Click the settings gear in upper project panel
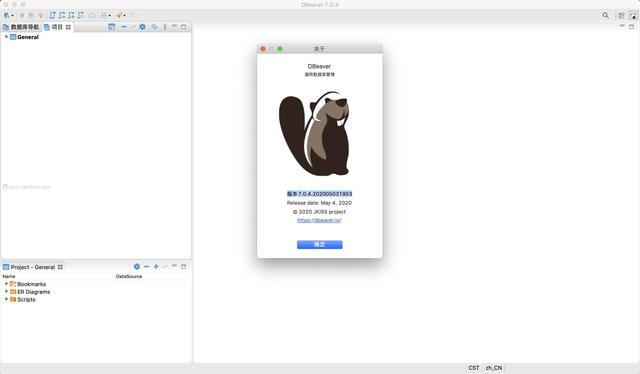Image resolution: width=640 pixels, height=374 pixels. [142, 27]
